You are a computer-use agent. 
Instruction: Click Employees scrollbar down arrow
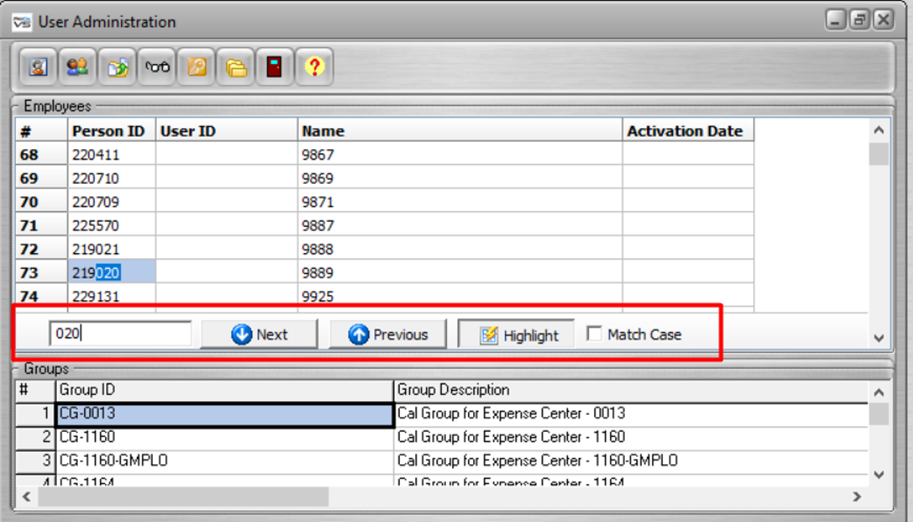879,338
